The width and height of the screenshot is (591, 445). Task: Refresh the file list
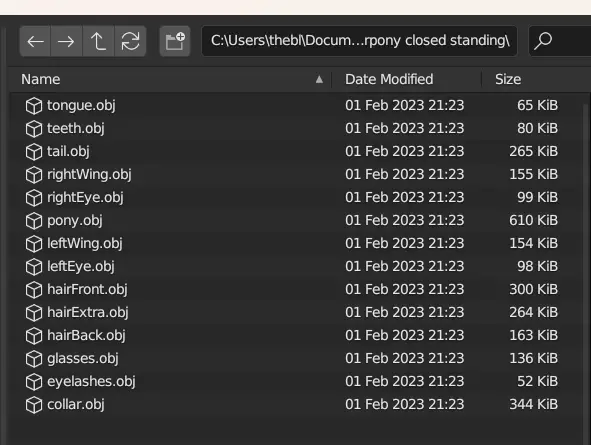coord(130,41)
